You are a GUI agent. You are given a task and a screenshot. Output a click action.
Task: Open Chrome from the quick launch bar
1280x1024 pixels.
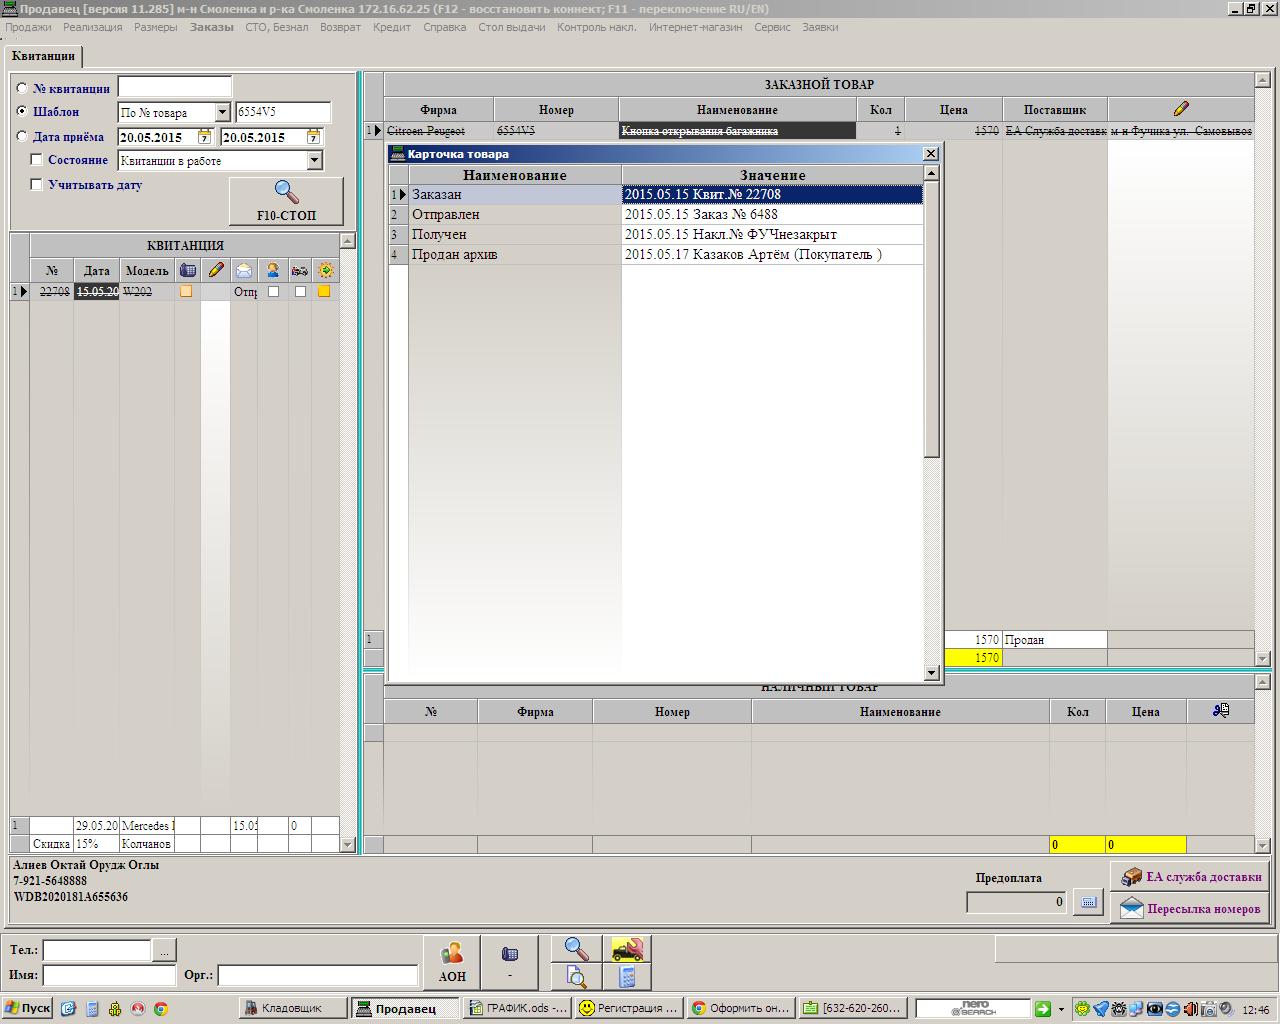pyautogui.click(x=161, y=1008)
